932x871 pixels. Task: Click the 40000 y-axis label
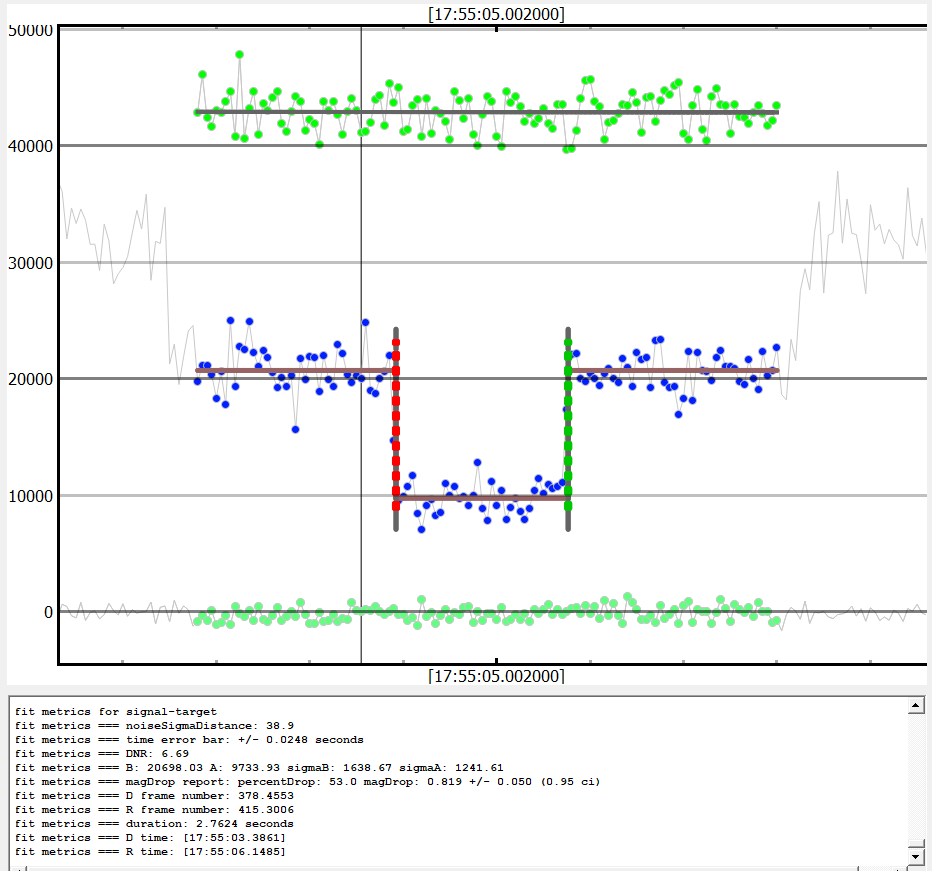(30, 146)
